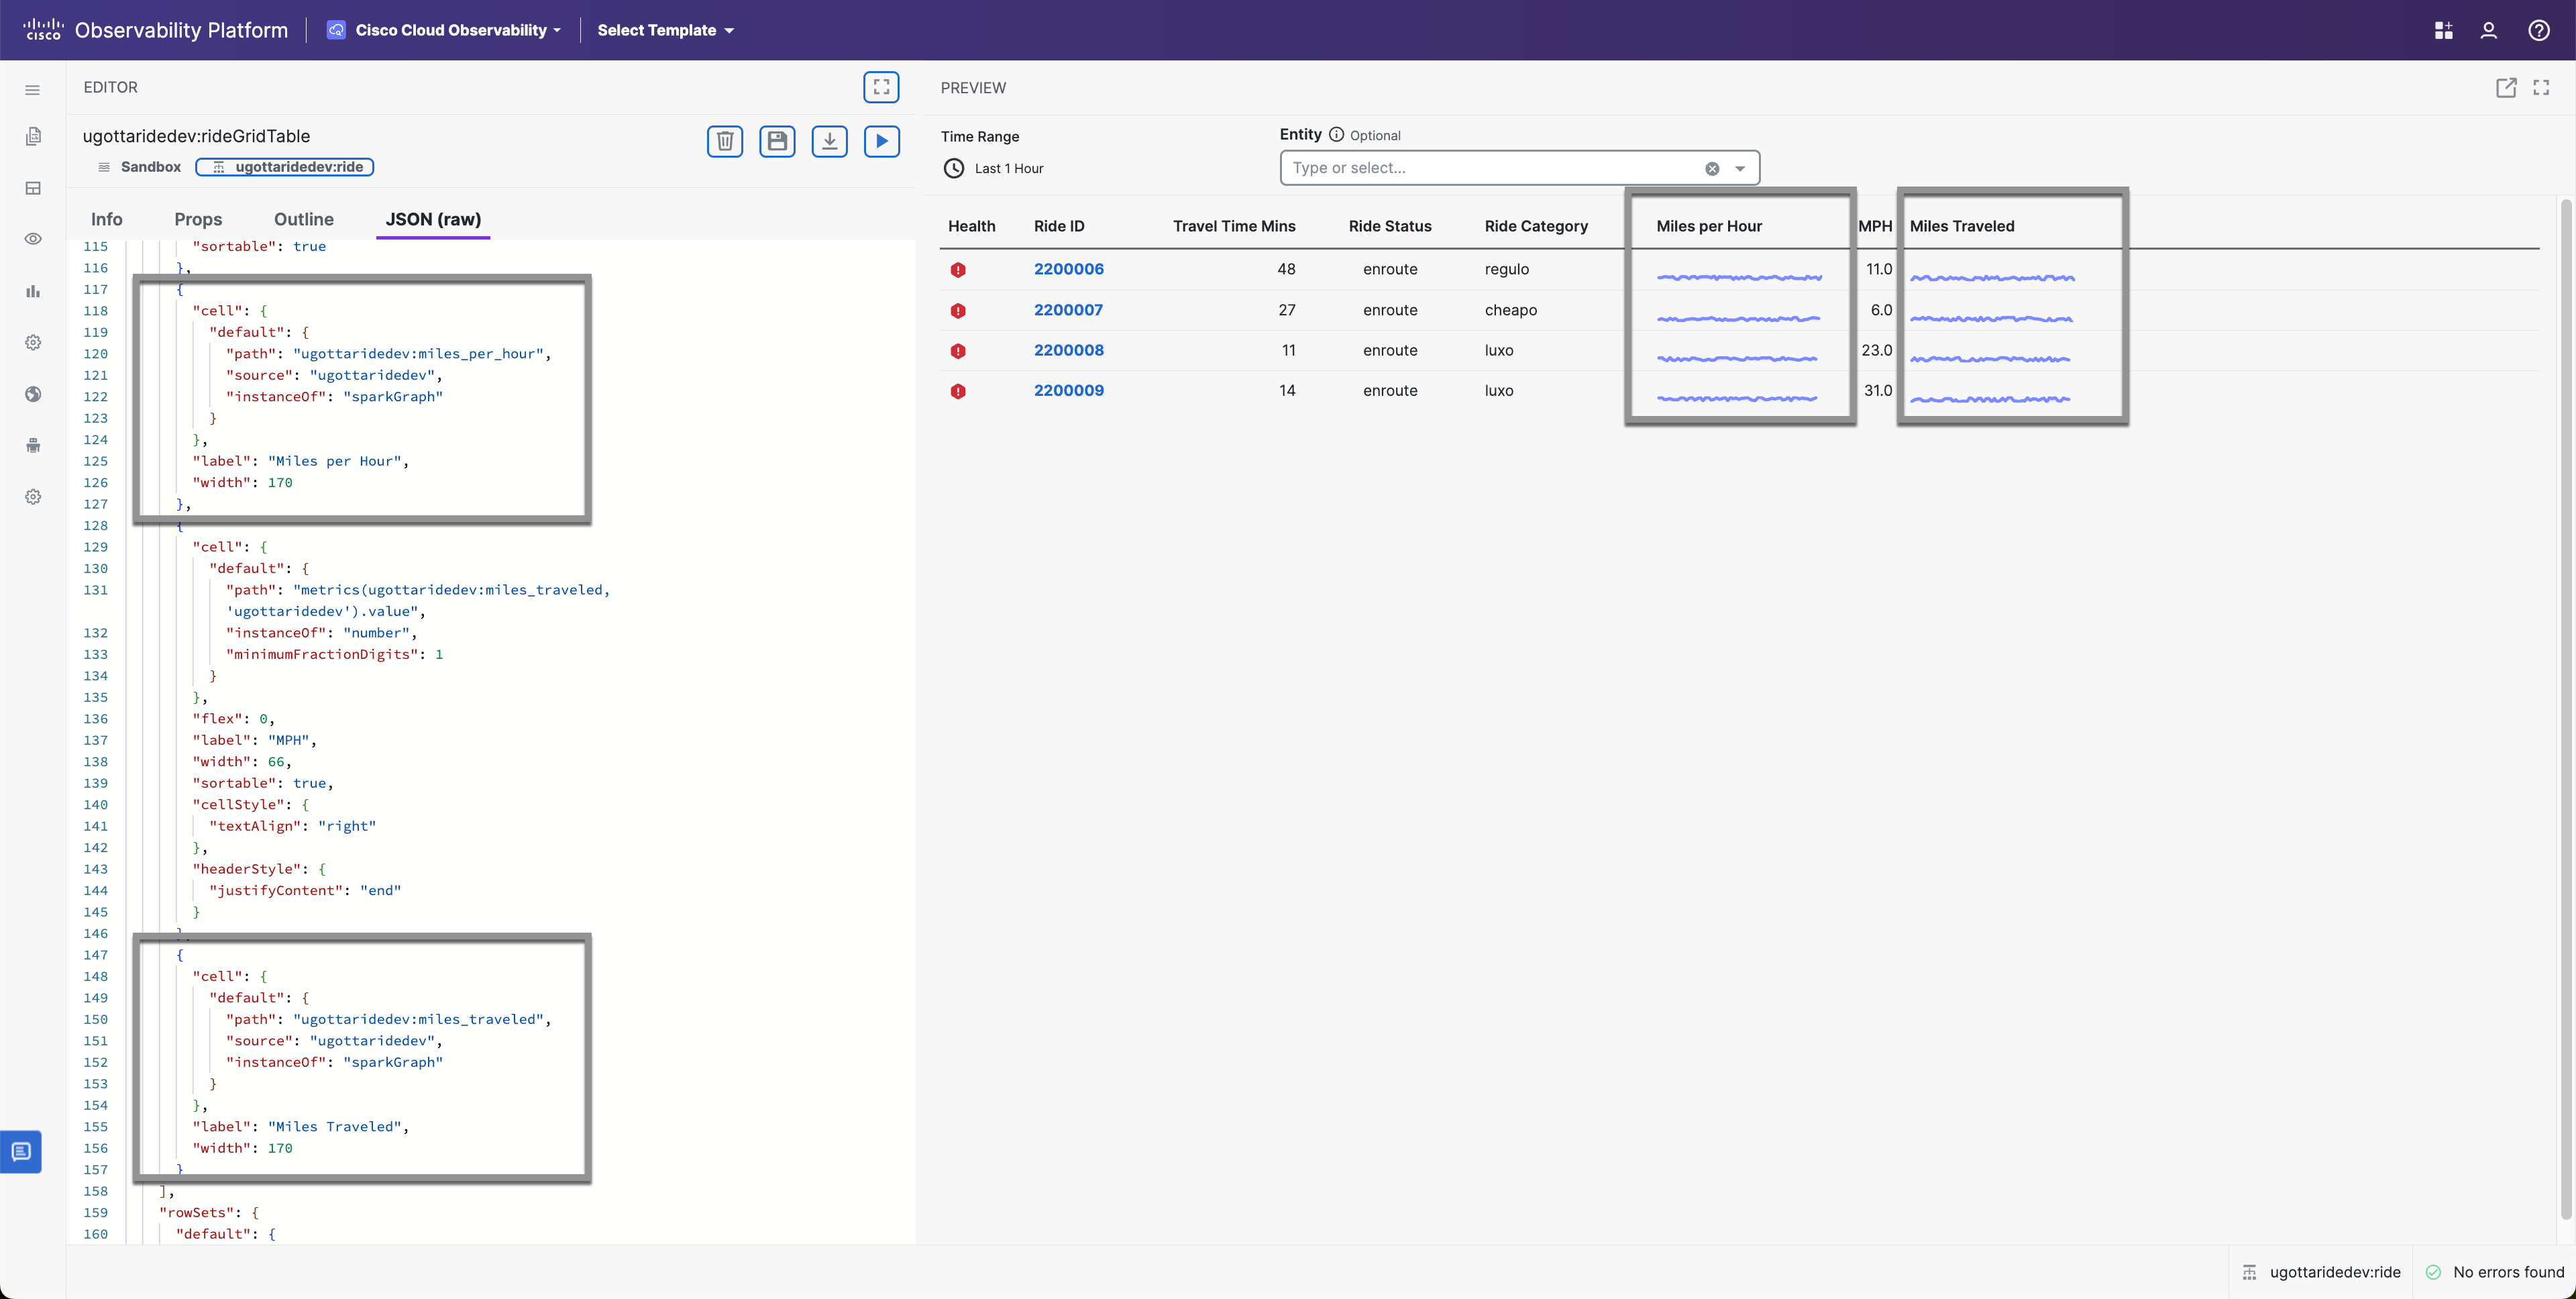Click the save template icon
This screenshot has height=1299, width=2576.
pyautogui.click(x=777, y=141)
